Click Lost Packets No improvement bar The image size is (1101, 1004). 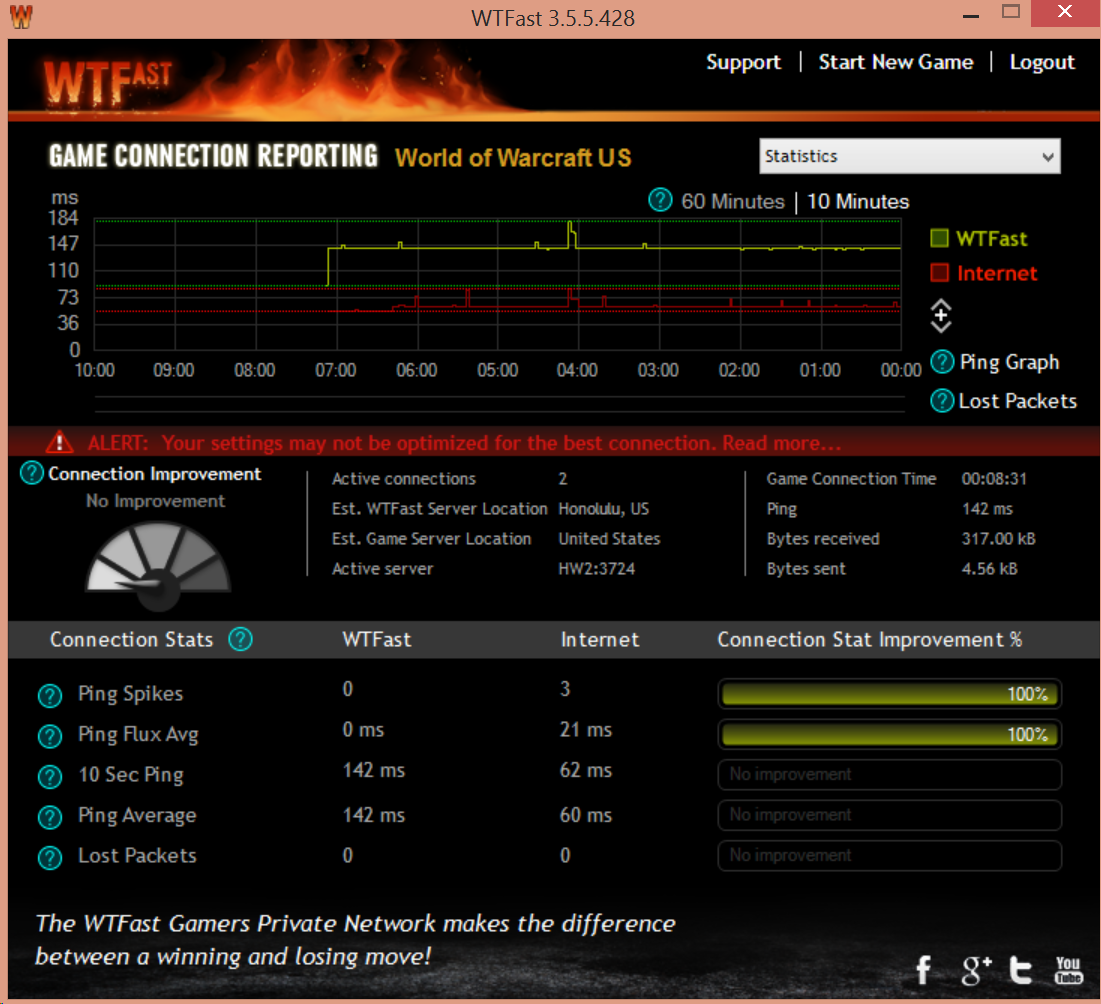tap(890, 856)
